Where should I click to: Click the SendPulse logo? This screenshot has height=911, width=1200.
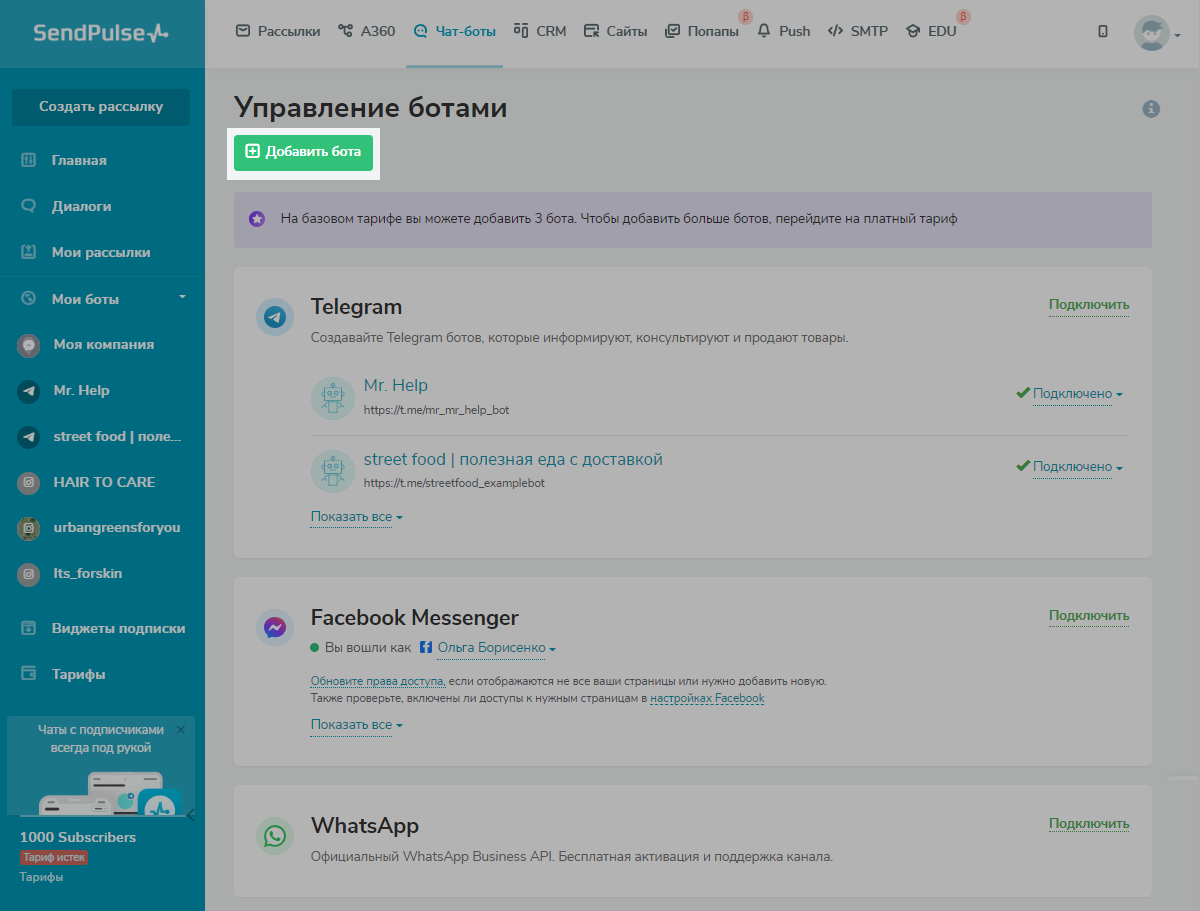point(101,33)
